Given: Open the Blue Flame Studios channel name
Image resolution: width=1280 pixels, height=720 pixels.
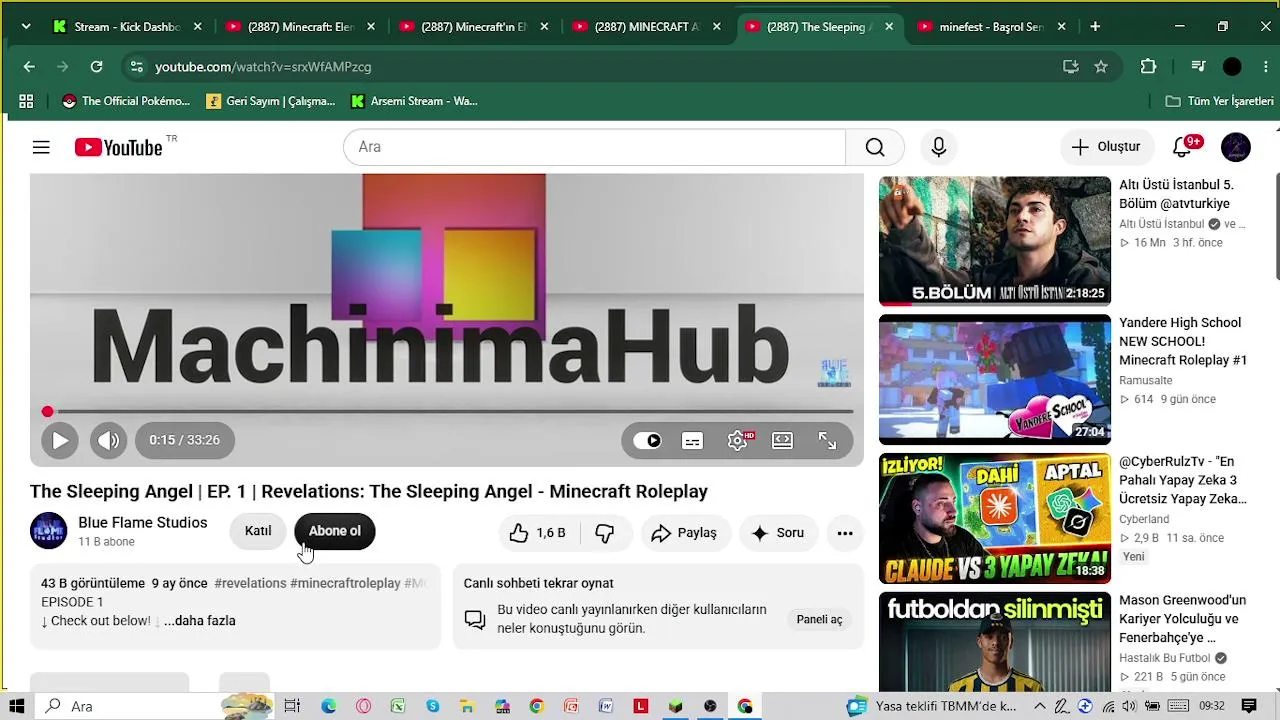Looking at the screenshot, I should pyautogui.click(x=143, y=522).
